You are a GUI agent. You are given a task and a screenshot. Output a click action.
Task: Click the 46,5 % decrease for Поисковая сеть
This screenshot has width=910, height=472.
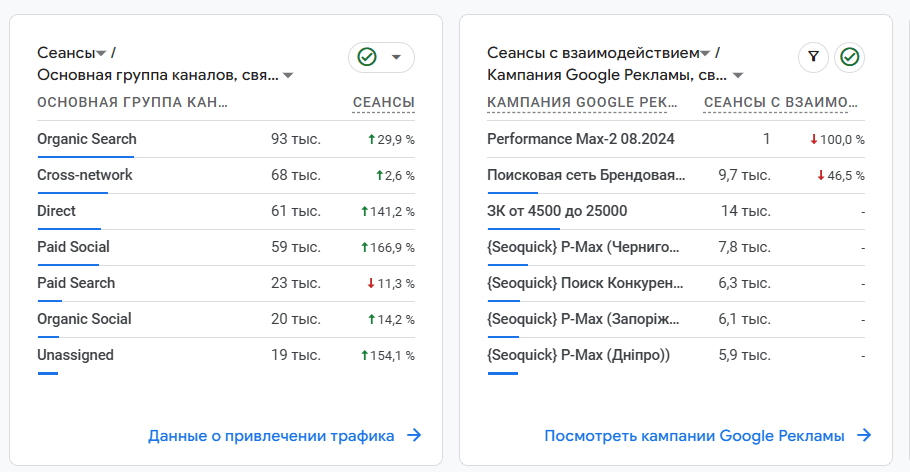841,176
